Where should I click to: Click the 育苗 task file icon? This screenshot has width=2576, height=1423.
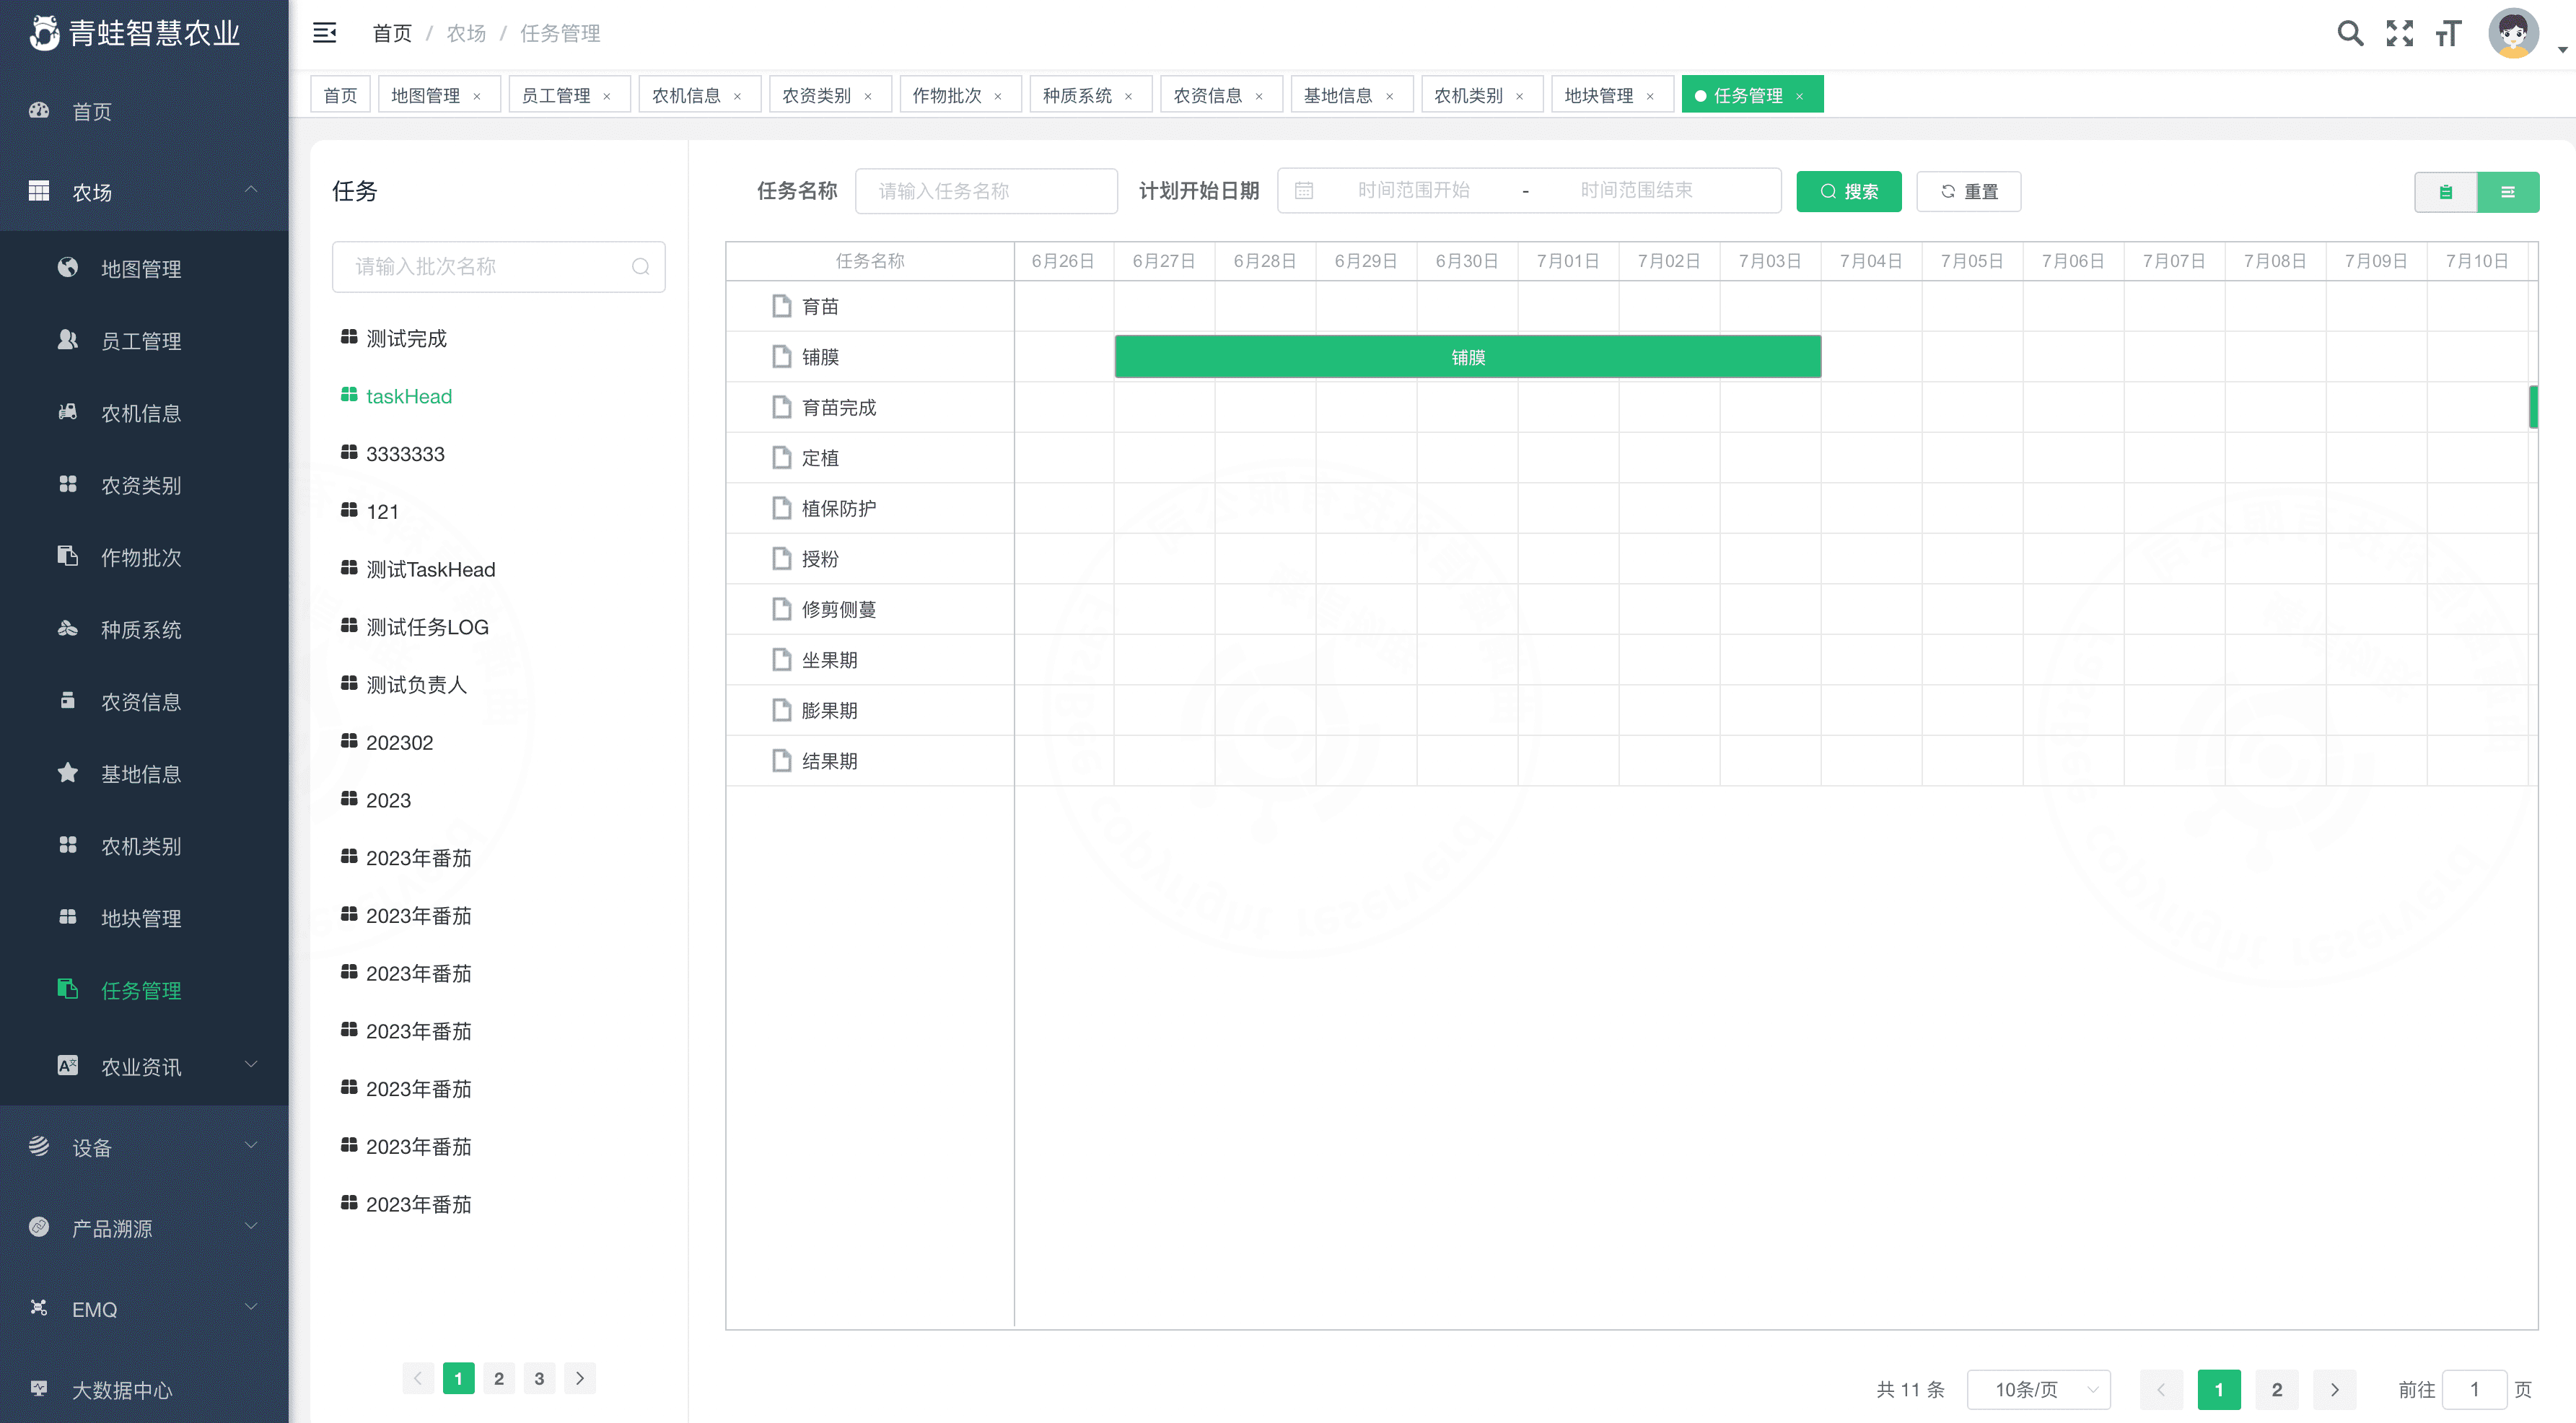[782, 306]
